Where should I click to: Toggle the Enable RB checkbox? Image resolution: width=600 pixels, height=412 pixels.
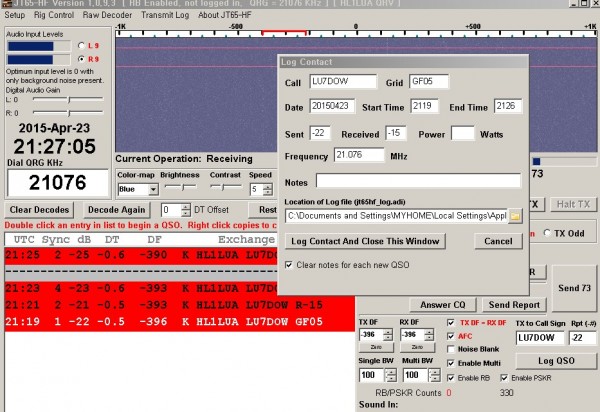[451, 378]
